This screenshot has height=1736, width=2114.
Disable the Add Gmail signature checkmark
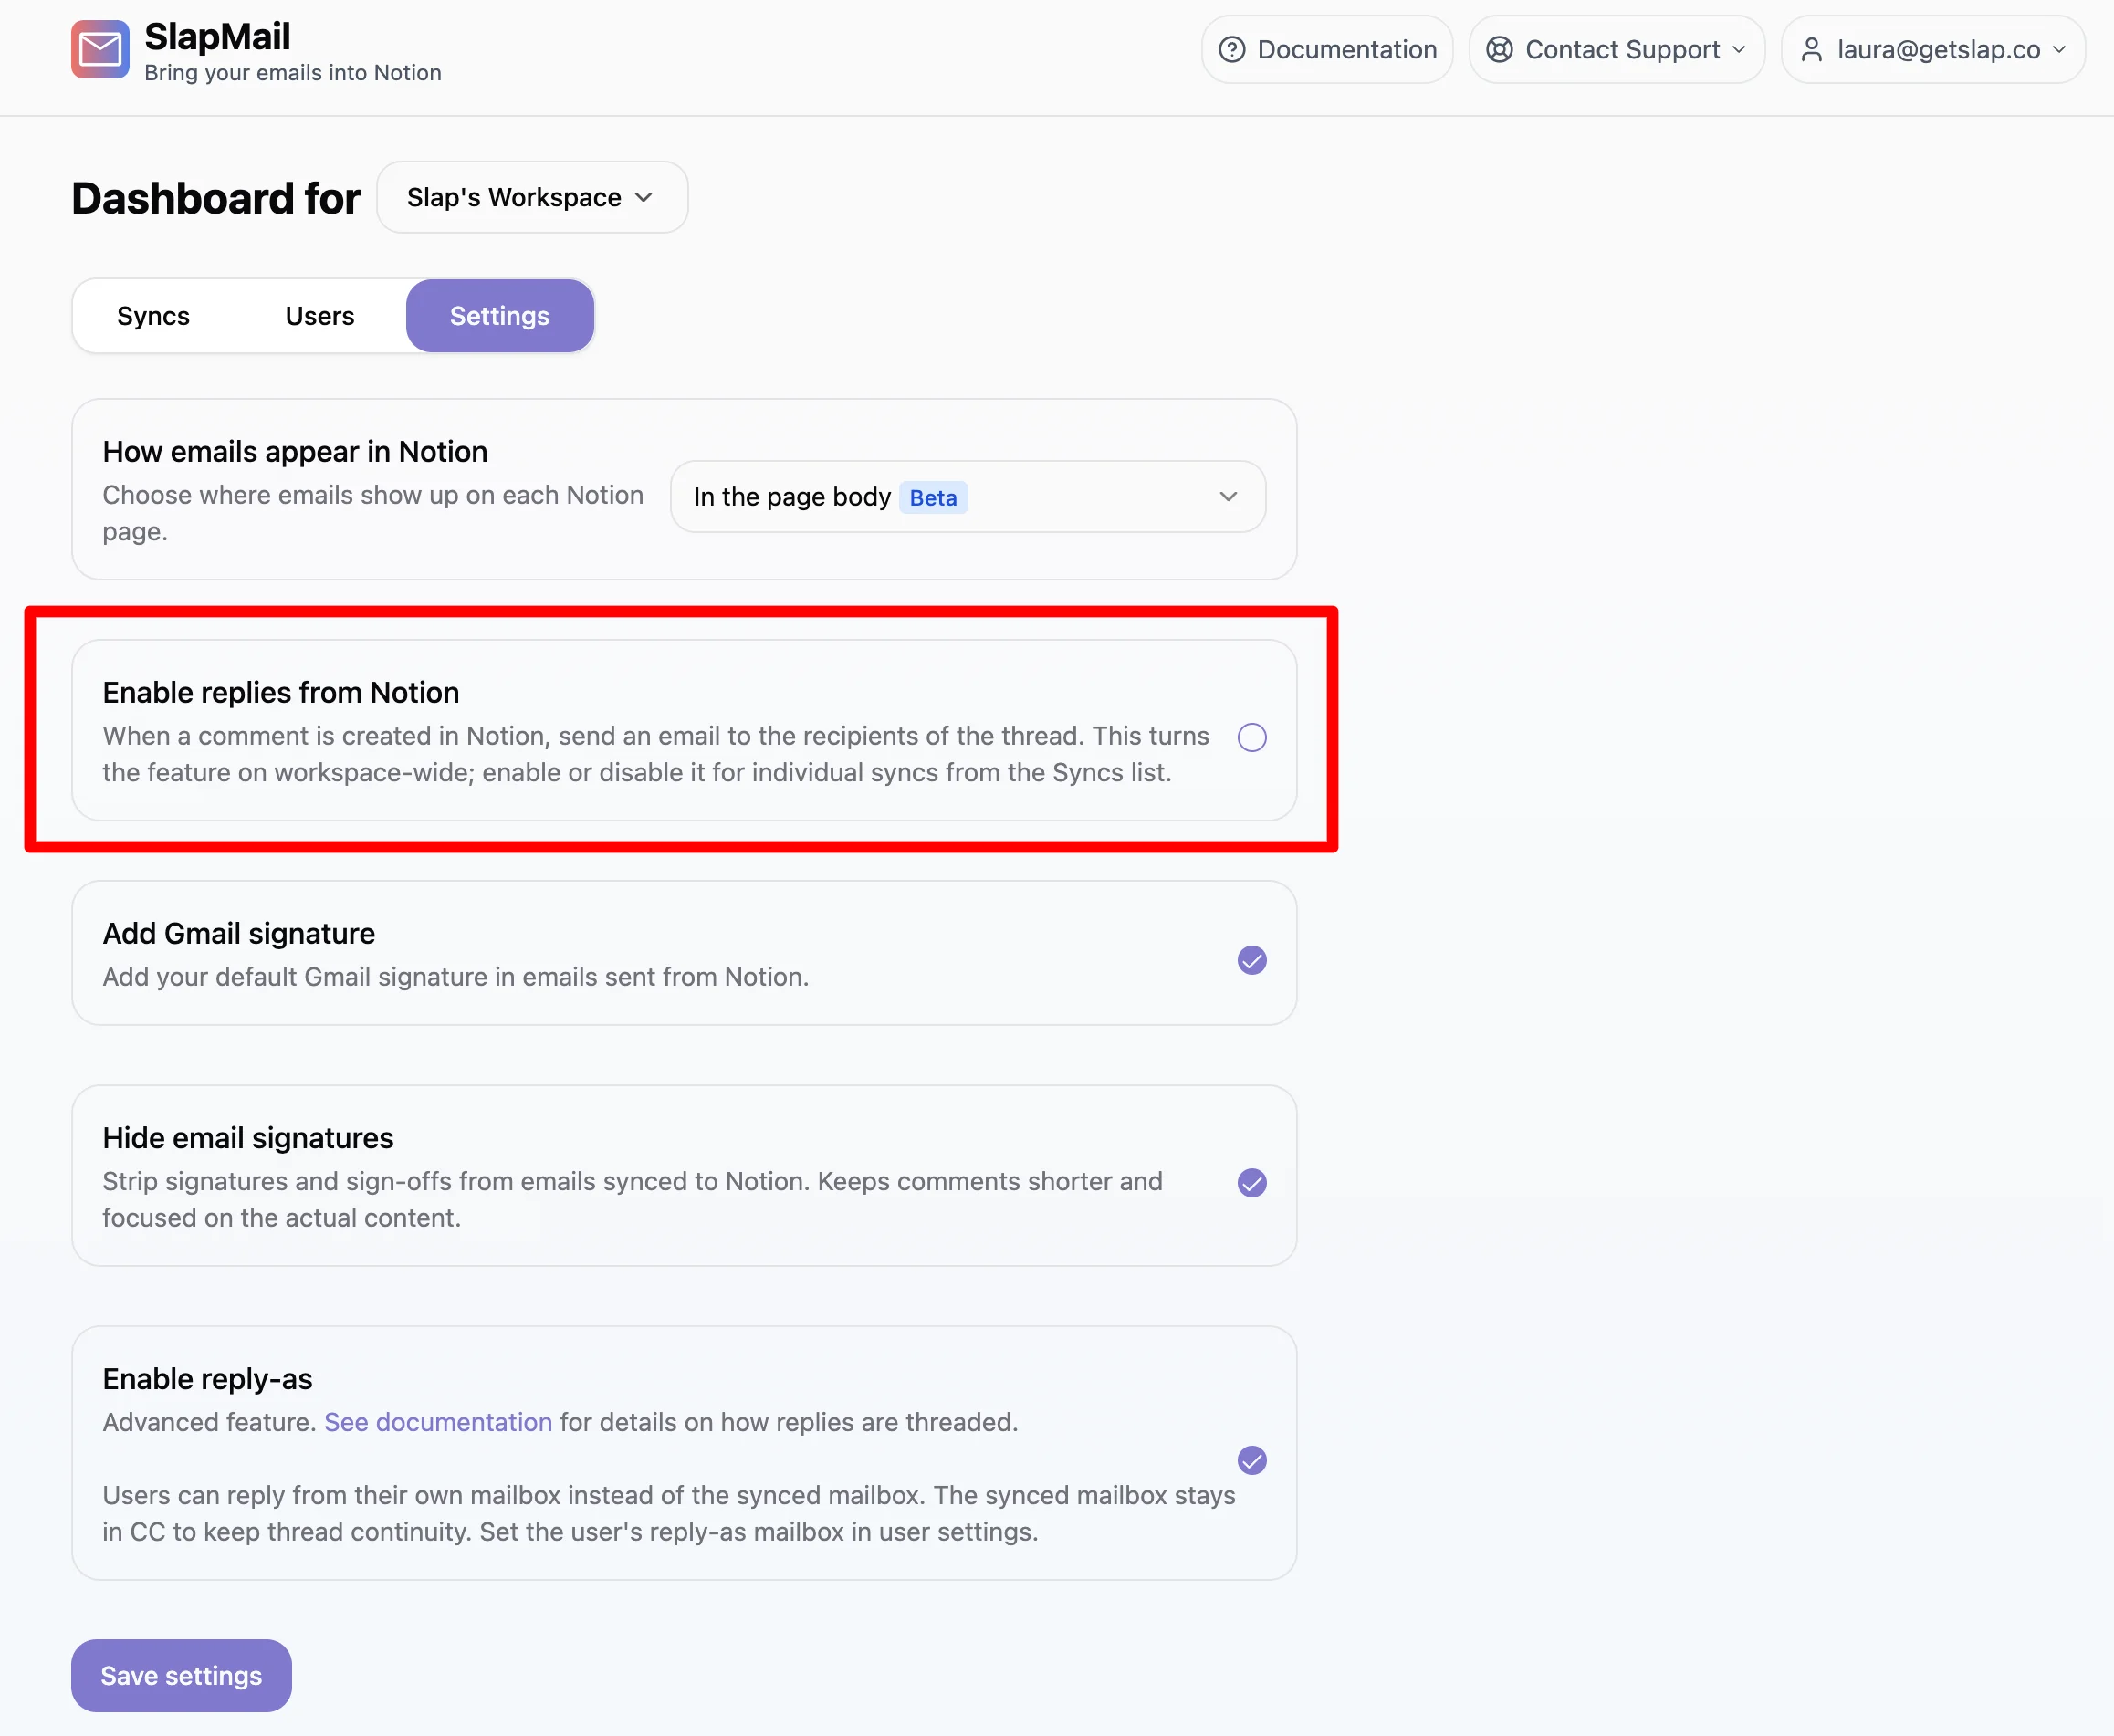tap(1252, 960)
